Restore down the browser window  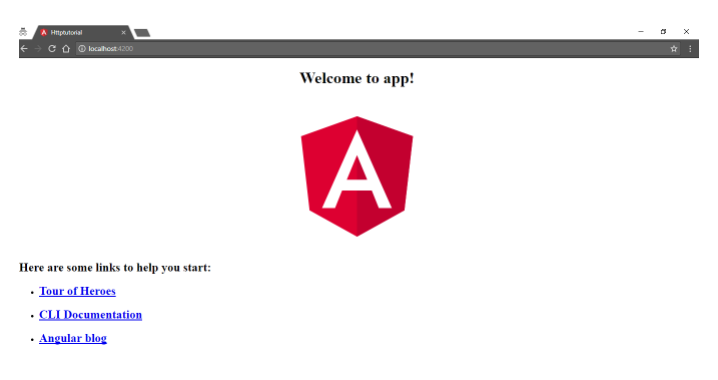pyautogui.click(x=664, y=32)
